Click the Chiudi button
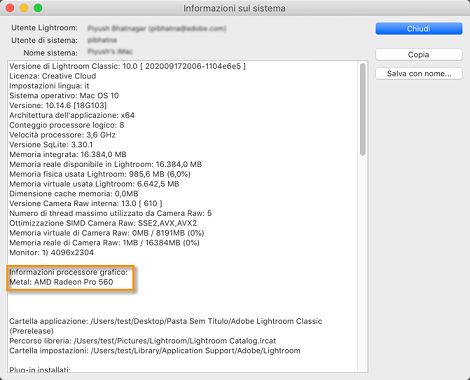Image resolution: width=470 pixels, height=380 pixels. point(419,29)
